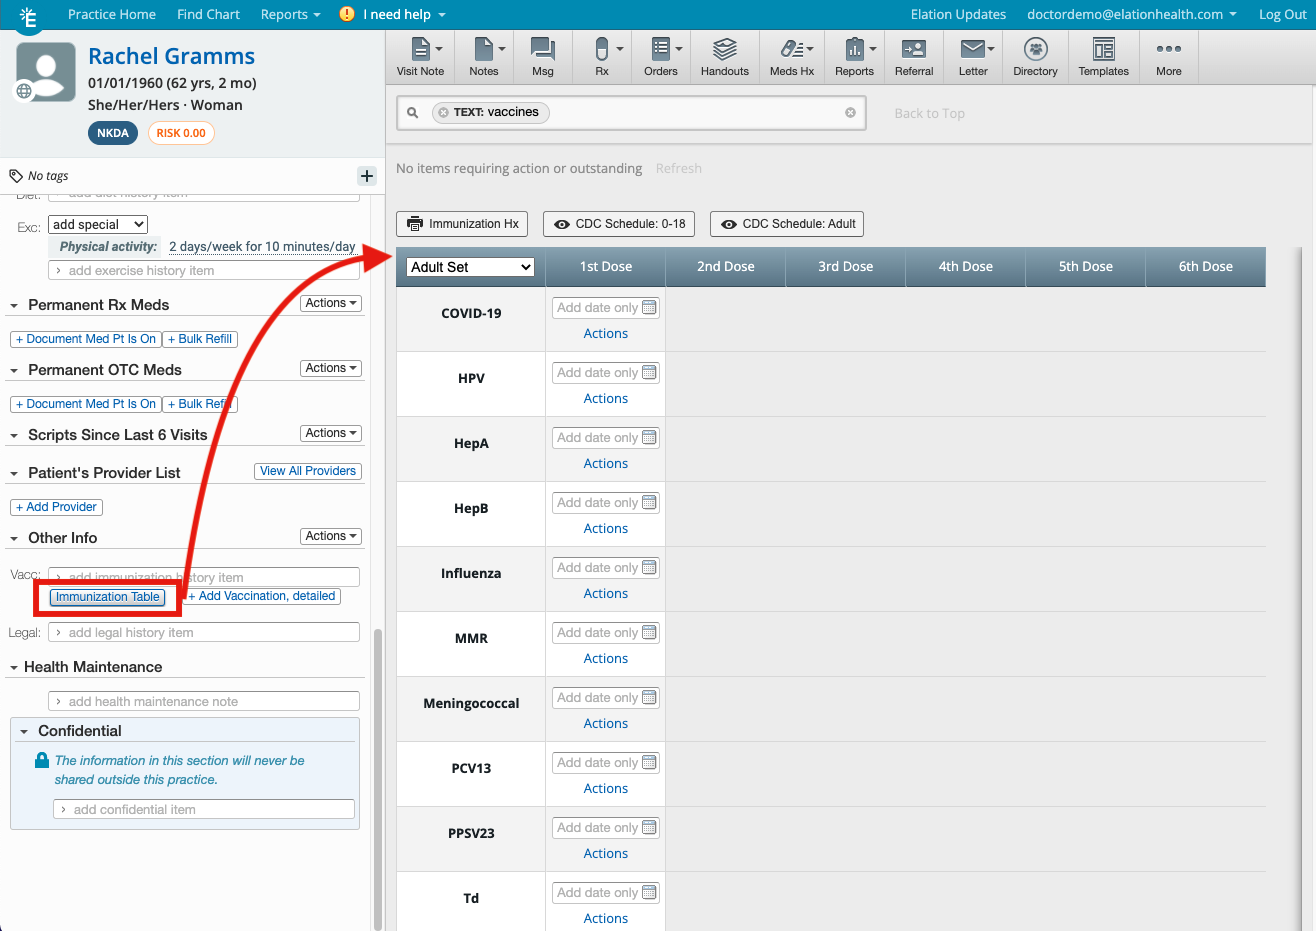
Task: Open the Directory icon
Action: pyautogui.click(x=1035, y=57)
